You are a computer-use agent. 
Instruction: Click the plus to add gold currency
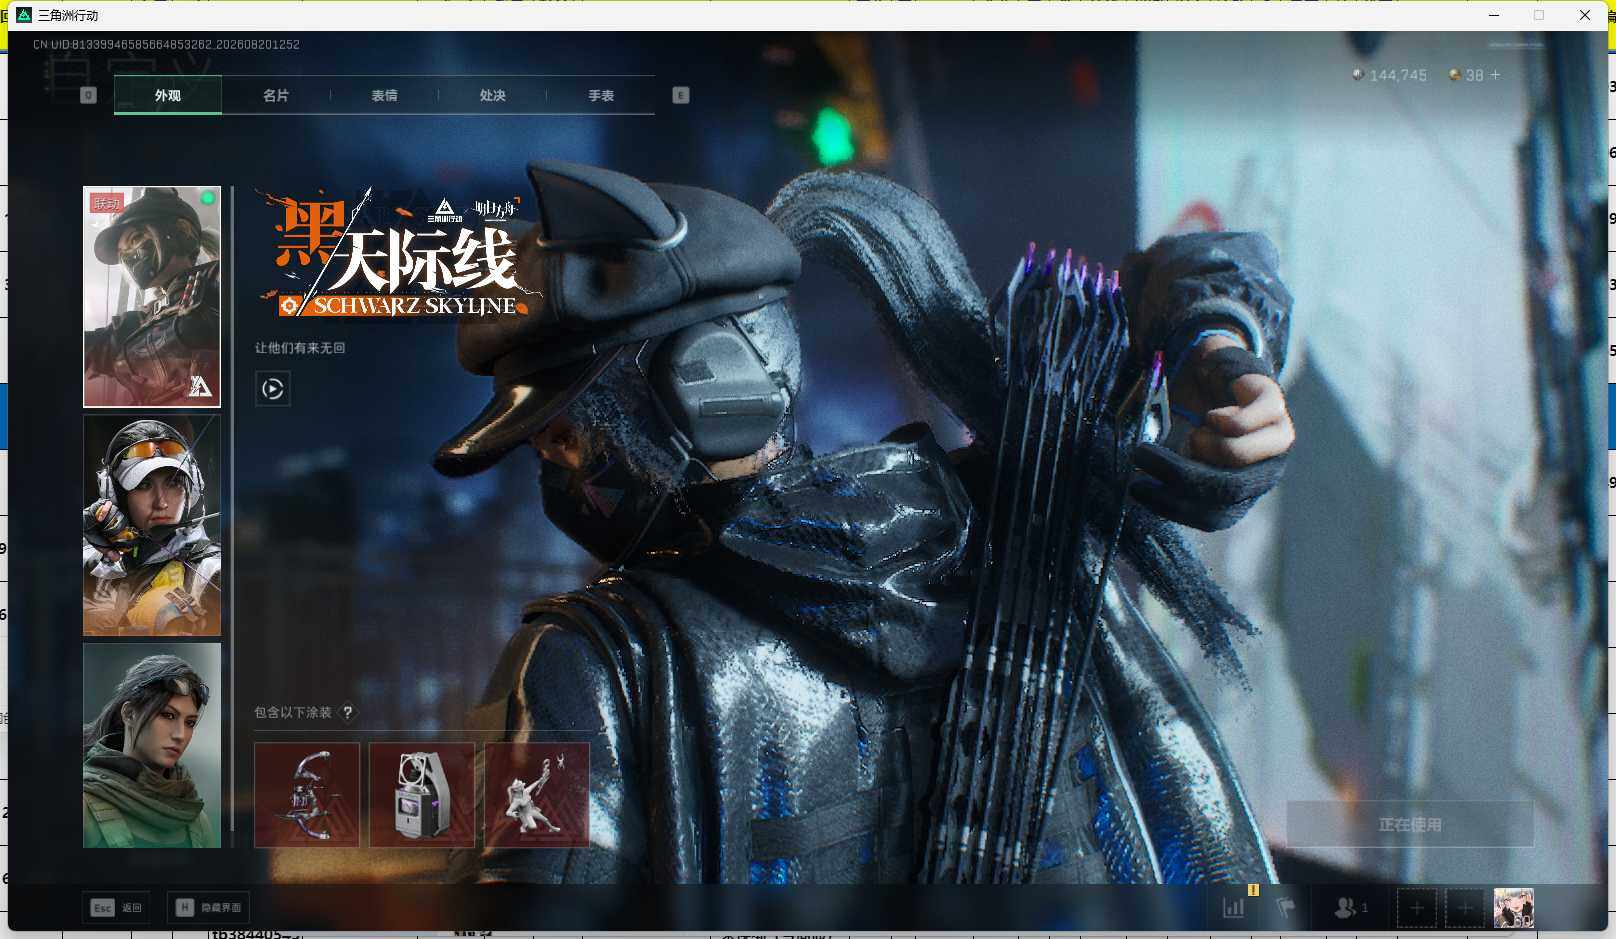[x=1495, y=75]
